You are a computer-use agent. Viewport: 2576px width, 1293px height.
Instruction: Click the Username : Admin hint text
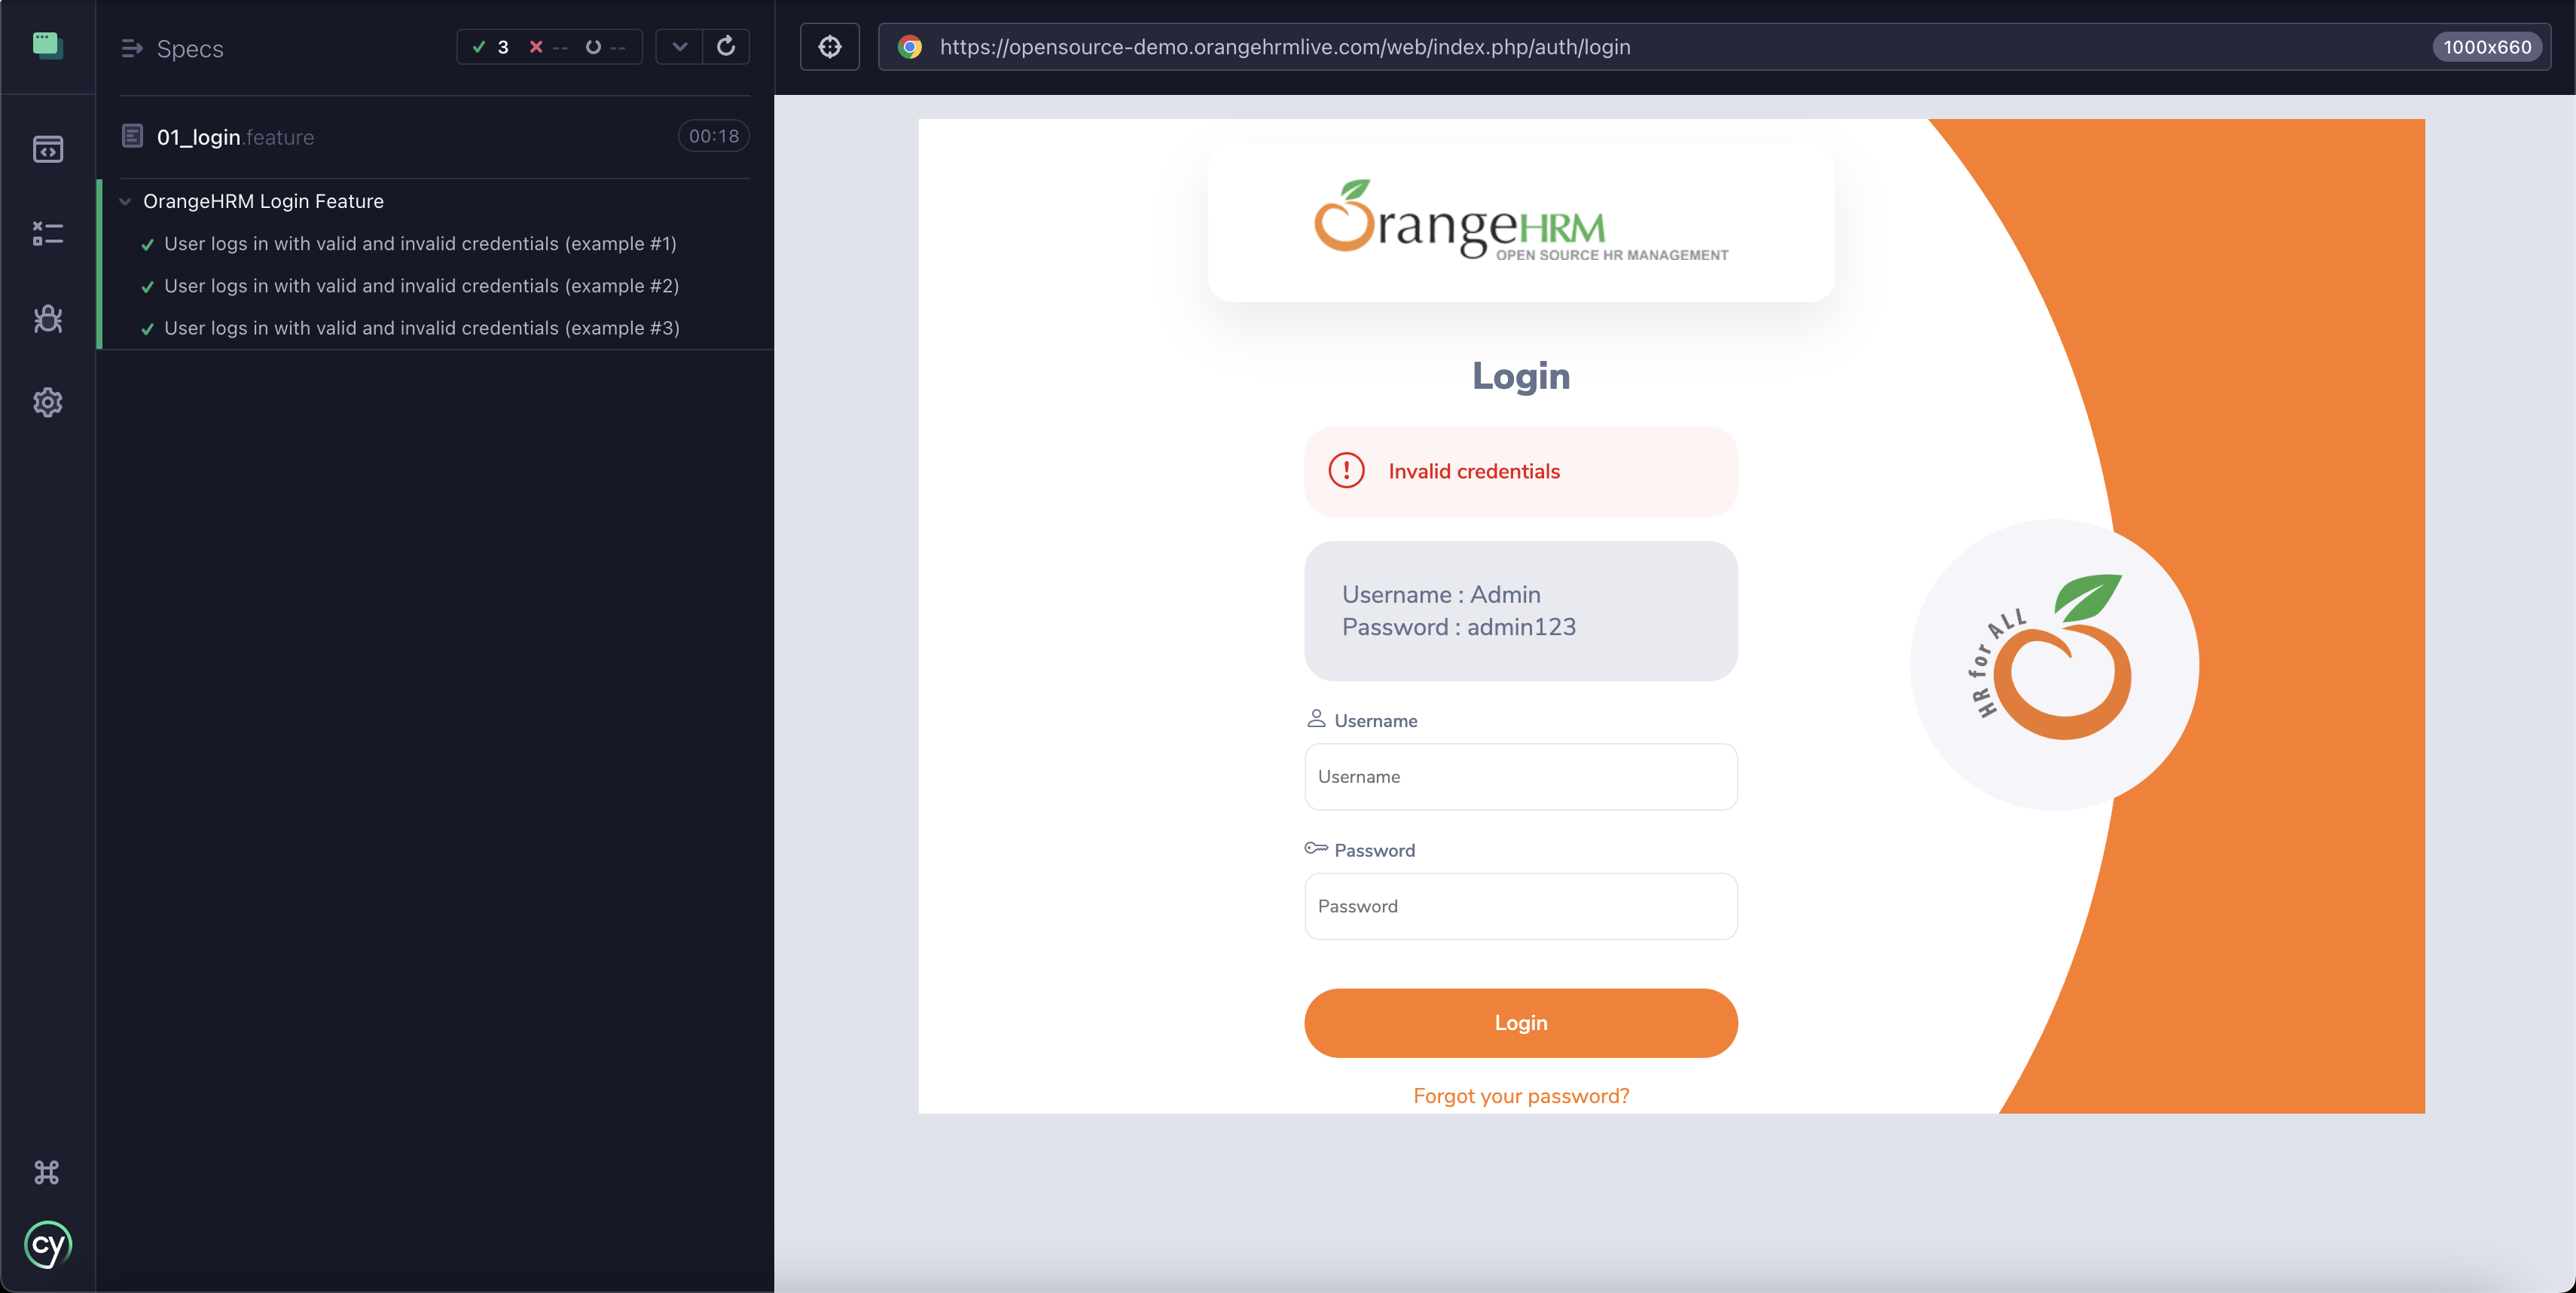(1440, 594)
